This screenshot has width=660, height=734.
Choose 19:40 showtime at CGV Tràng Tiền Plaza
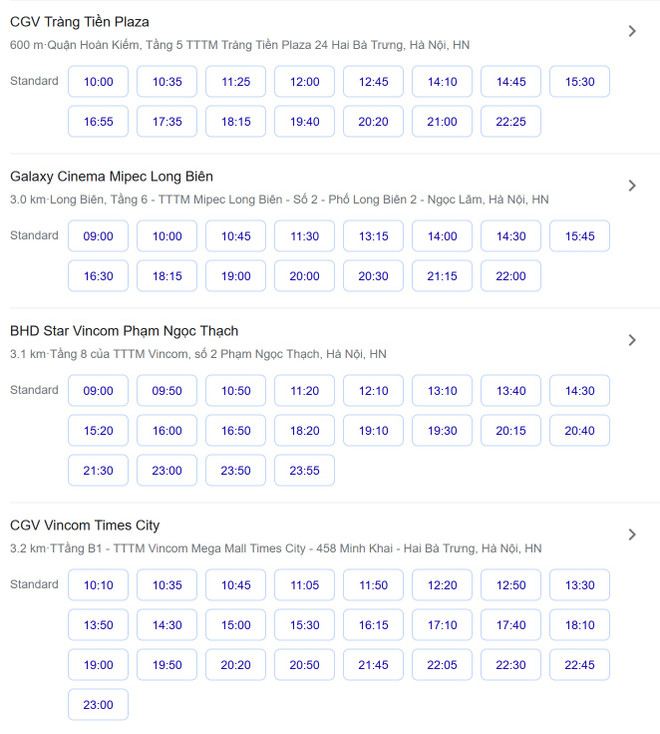click(x=305, y=122)
